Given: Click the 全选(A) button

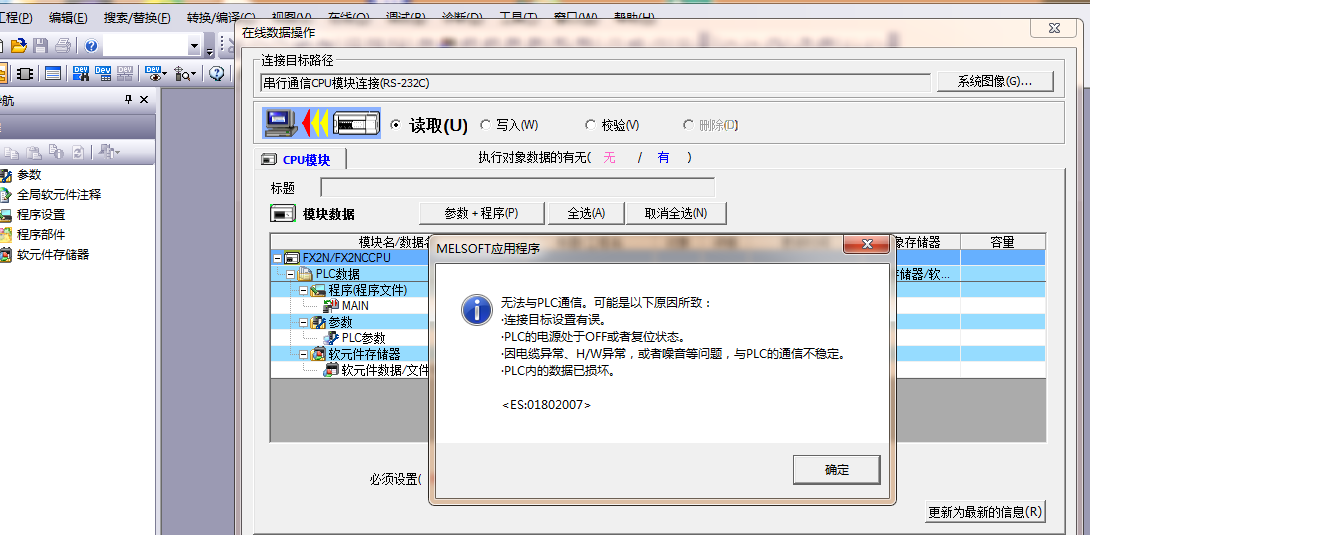Looking at the screenshot, I should pyautogui.click(x=586, y=213).
